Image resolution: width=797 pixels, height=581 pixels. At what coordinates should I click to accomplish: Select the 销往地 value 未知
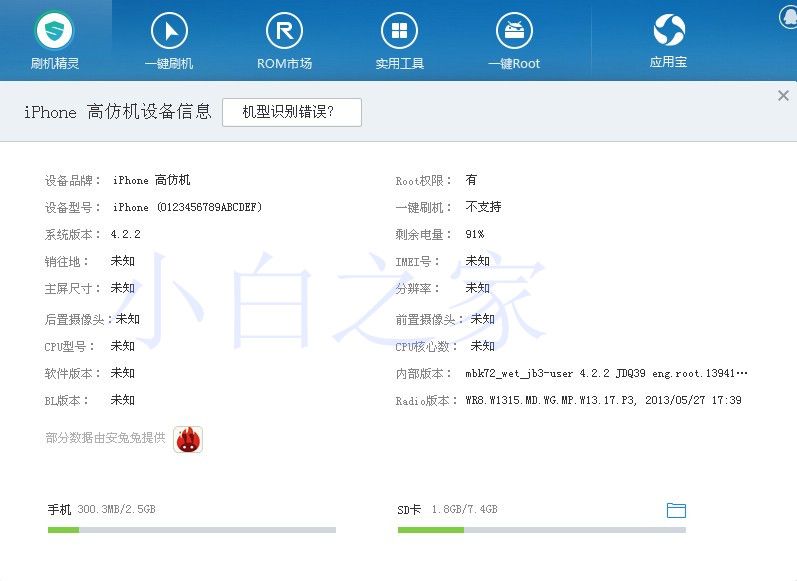click(122, 261)
